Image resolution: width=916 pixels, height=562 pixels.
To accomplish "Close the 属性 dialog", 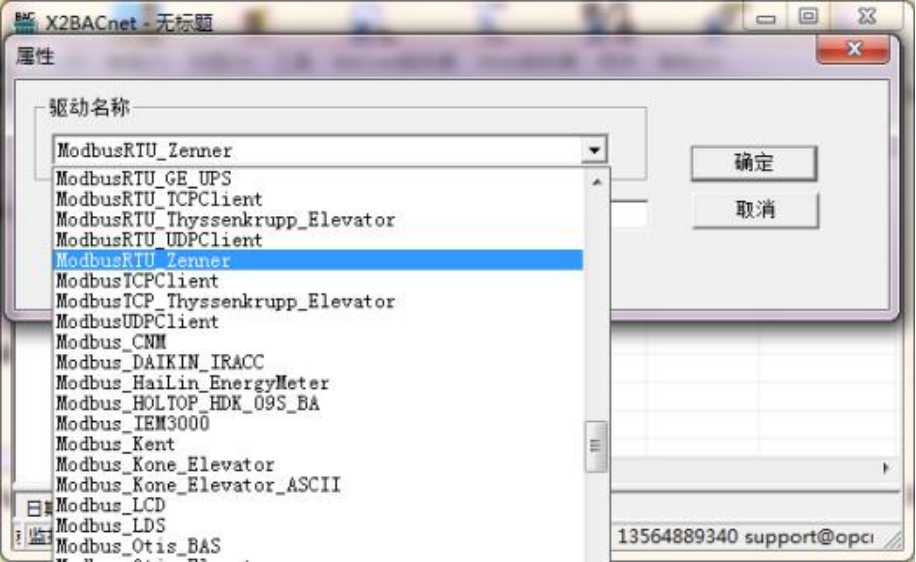I will click(x=853, y=49).
